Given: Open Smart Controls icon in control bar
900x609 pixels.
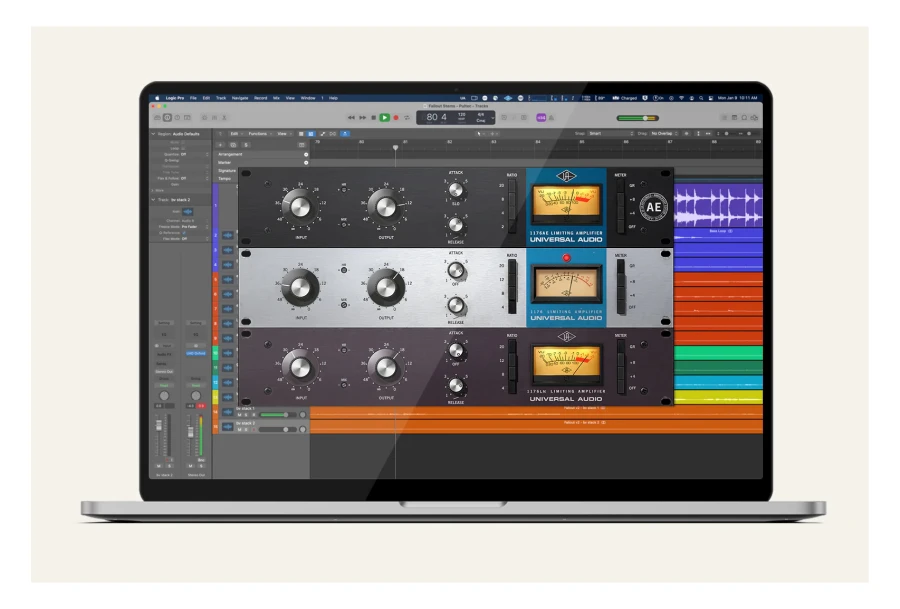Looking at the screenshot, I should click(x=204, y=118).
